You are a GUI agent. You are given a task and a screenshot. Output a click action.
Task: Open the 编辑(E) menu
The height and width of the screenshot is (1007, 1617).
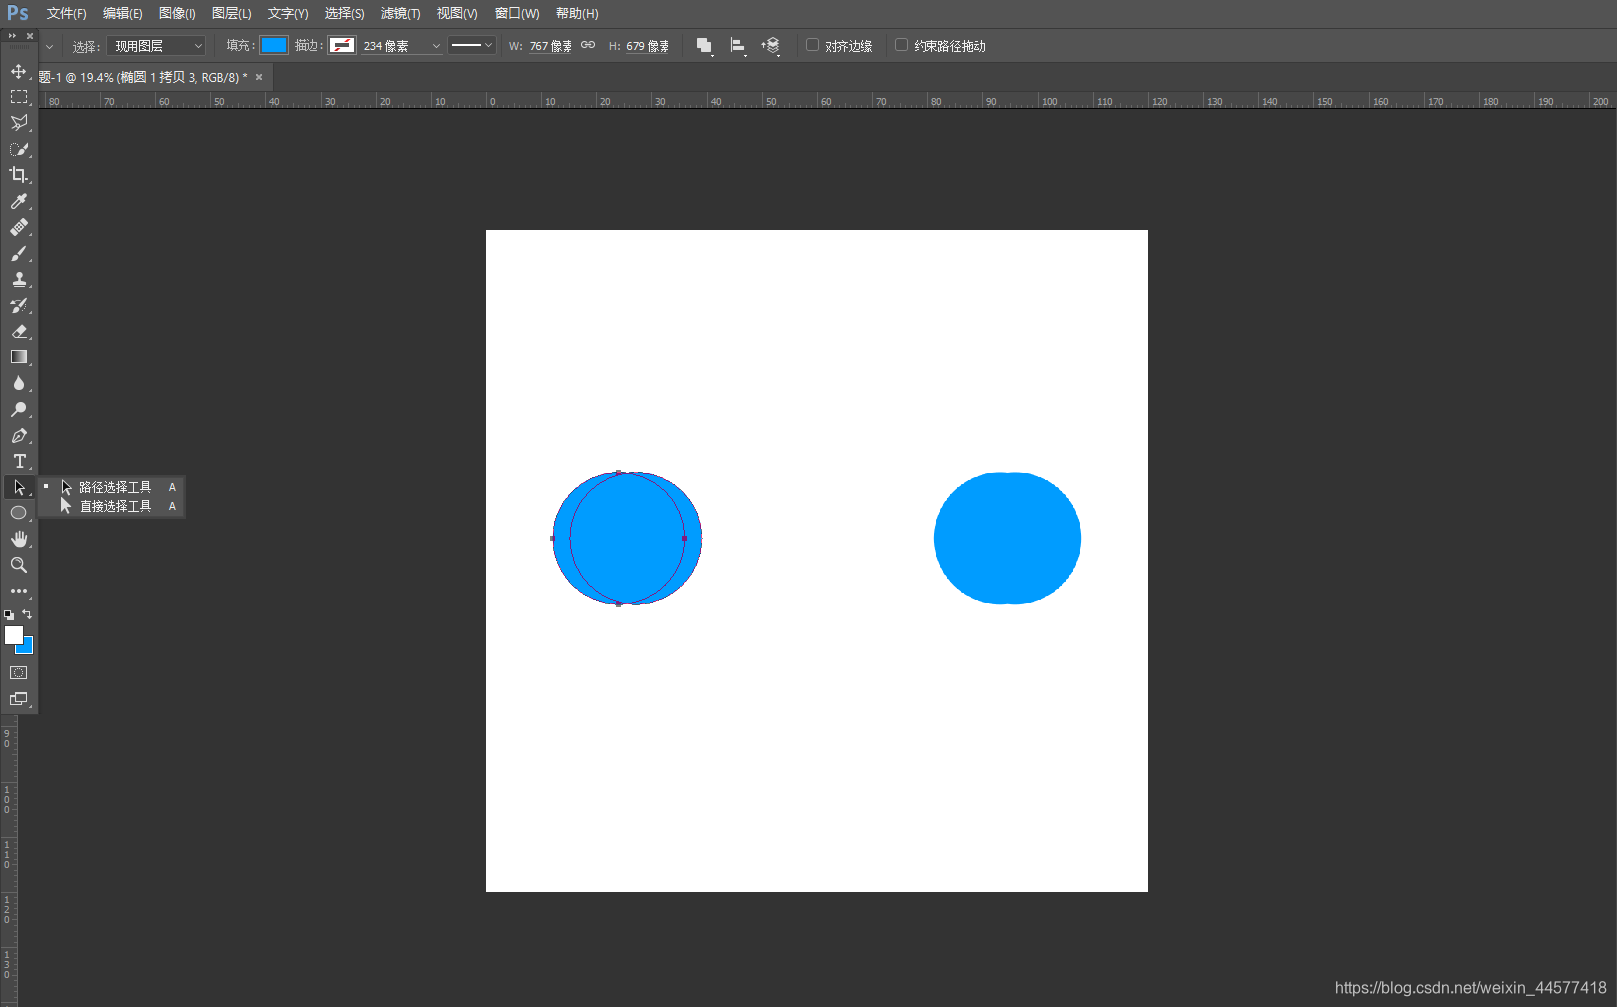tap(122, 13)
